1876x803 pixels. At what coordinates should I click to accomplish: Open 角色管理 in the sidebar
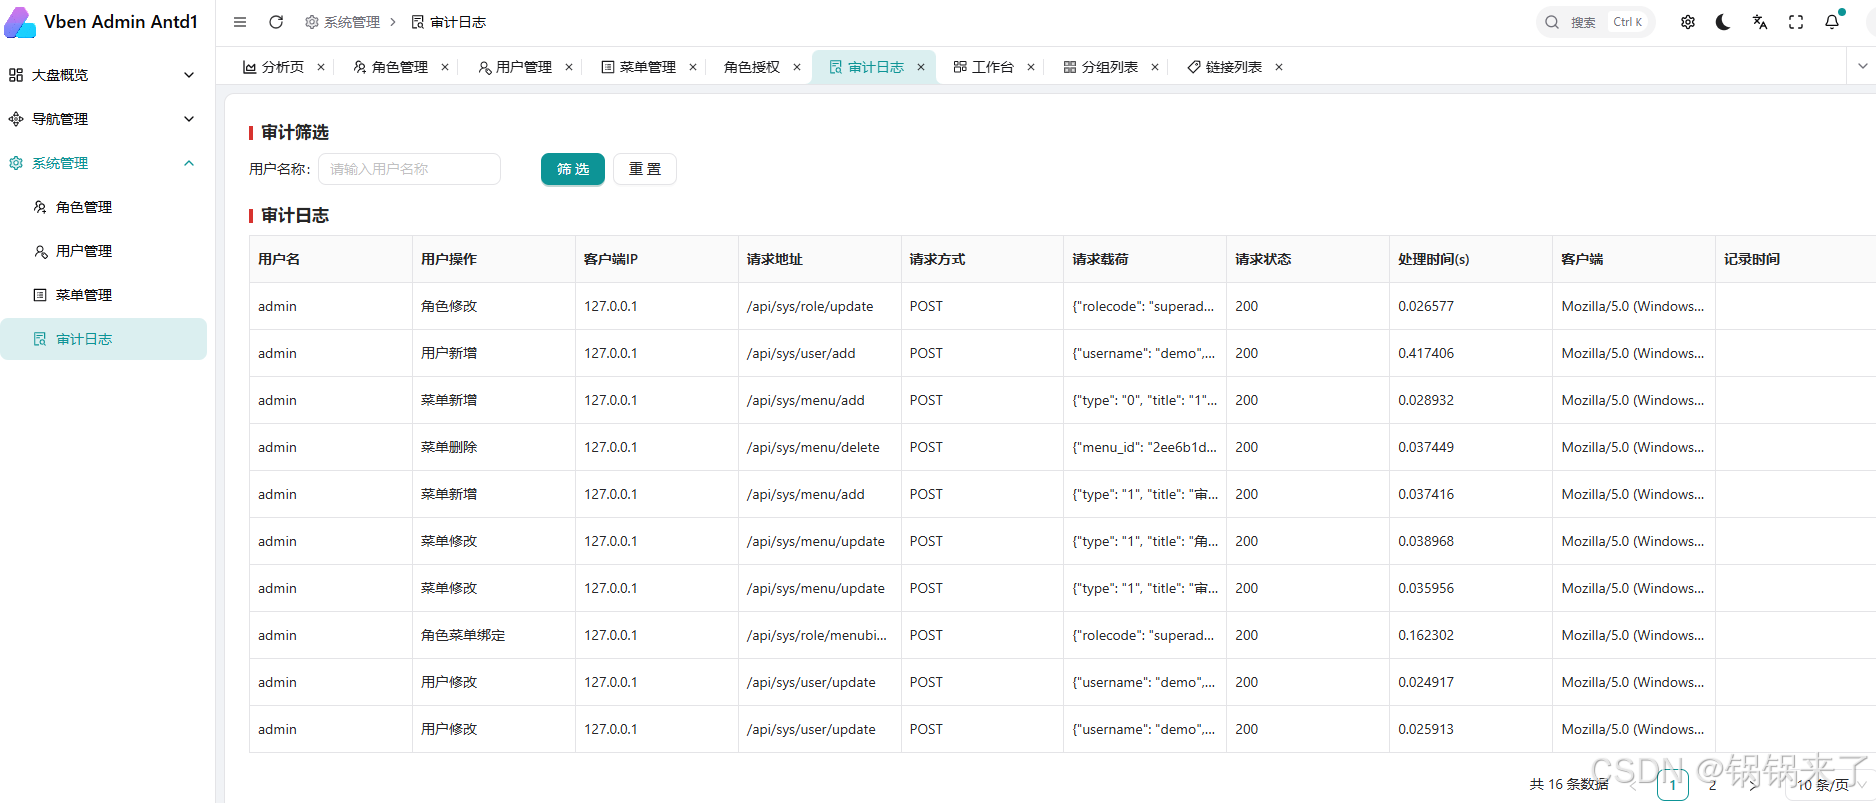(x=104, y=207)
